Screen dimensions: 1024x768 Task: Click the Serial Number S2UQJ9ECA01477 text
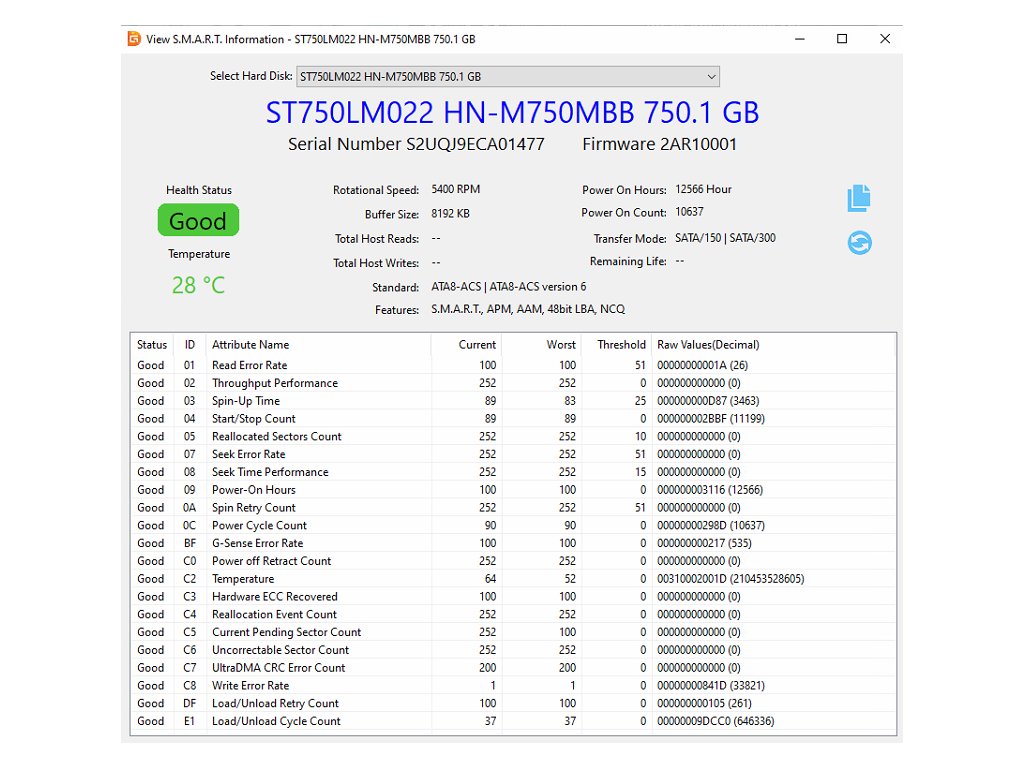pos(416,144)
